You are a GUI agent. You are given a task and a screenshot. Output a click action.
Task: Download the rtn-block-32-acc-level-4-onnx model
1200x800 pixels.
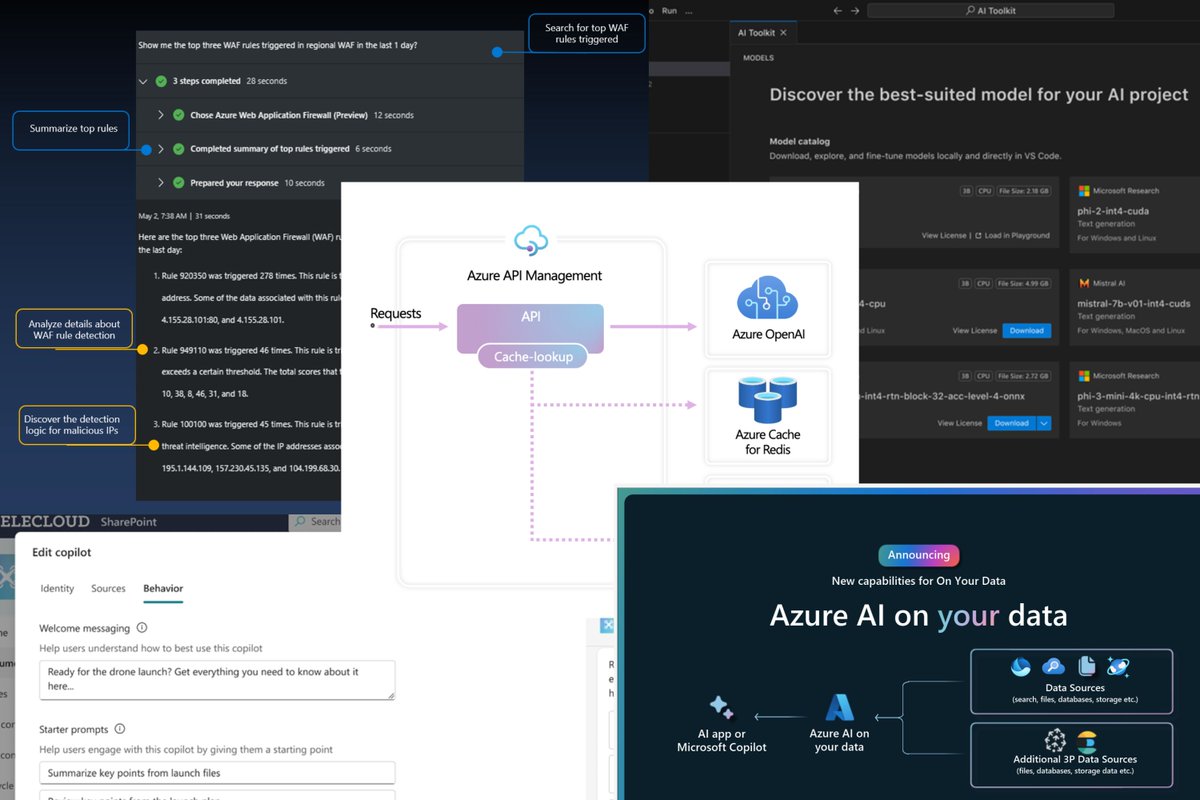coord(1012,423)
